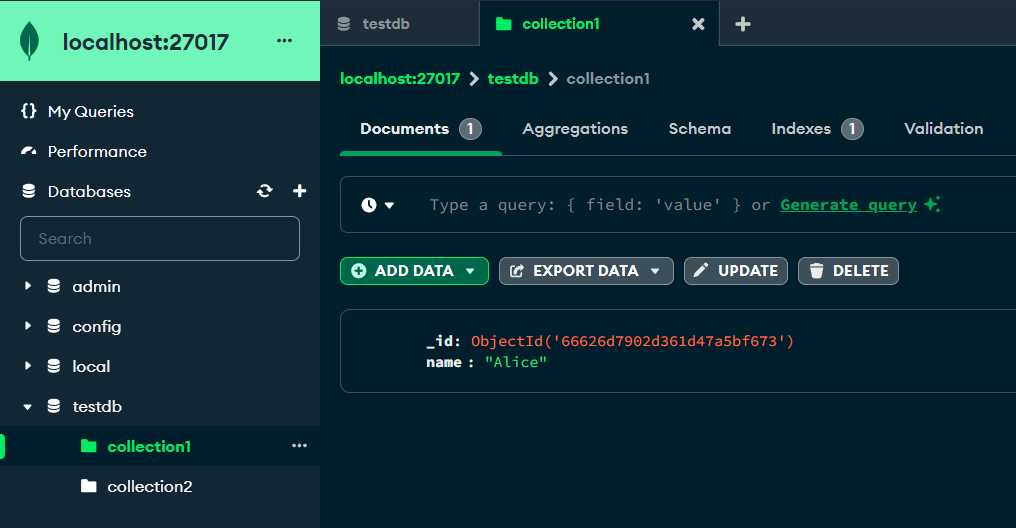This screenshot has height=528, width=1016.
Task: Collapse the testdb database tree
Action: click(28, 407)
